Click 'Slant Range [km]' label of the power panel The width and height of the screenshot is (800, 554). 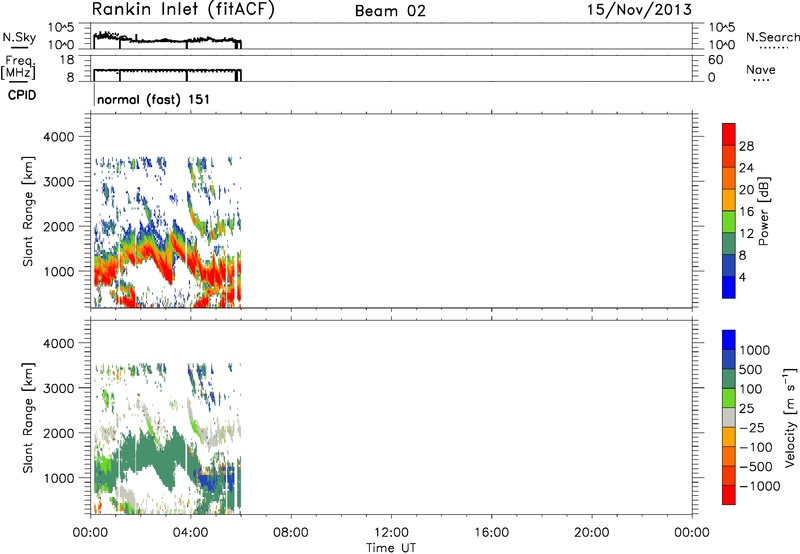tap(28, 211)
